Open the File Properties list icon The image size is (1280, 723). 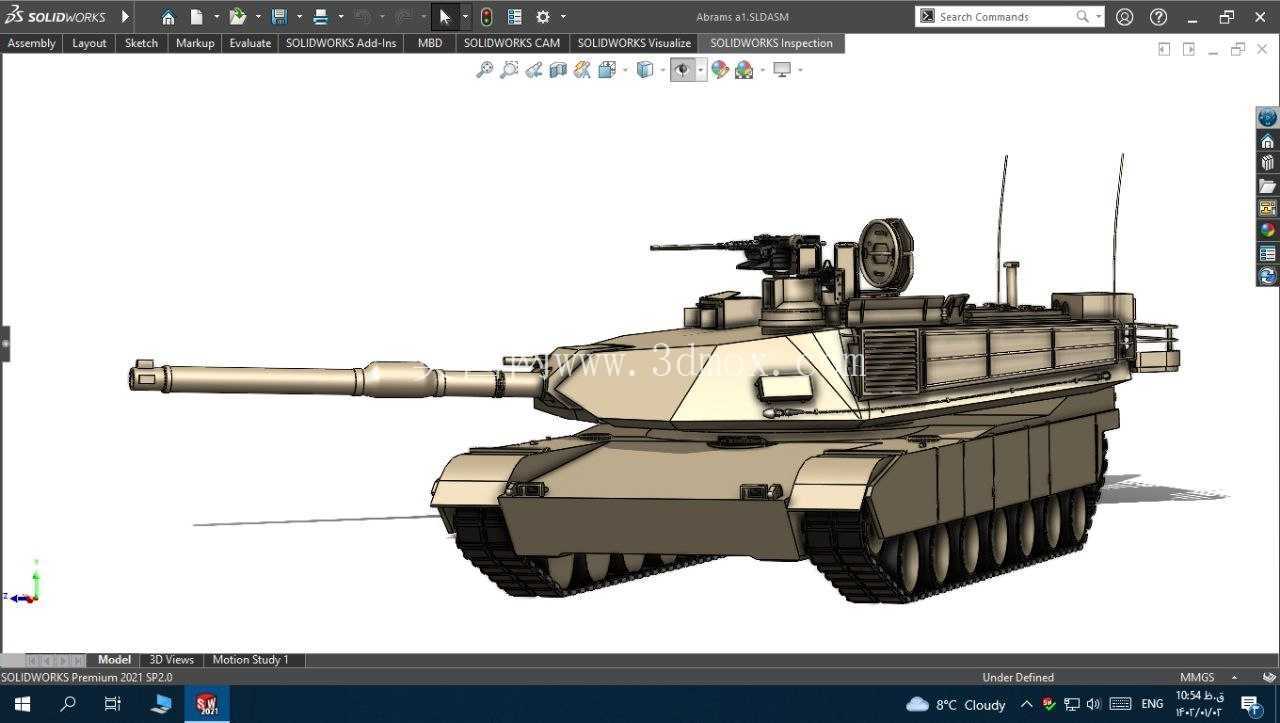click(515, 17)
